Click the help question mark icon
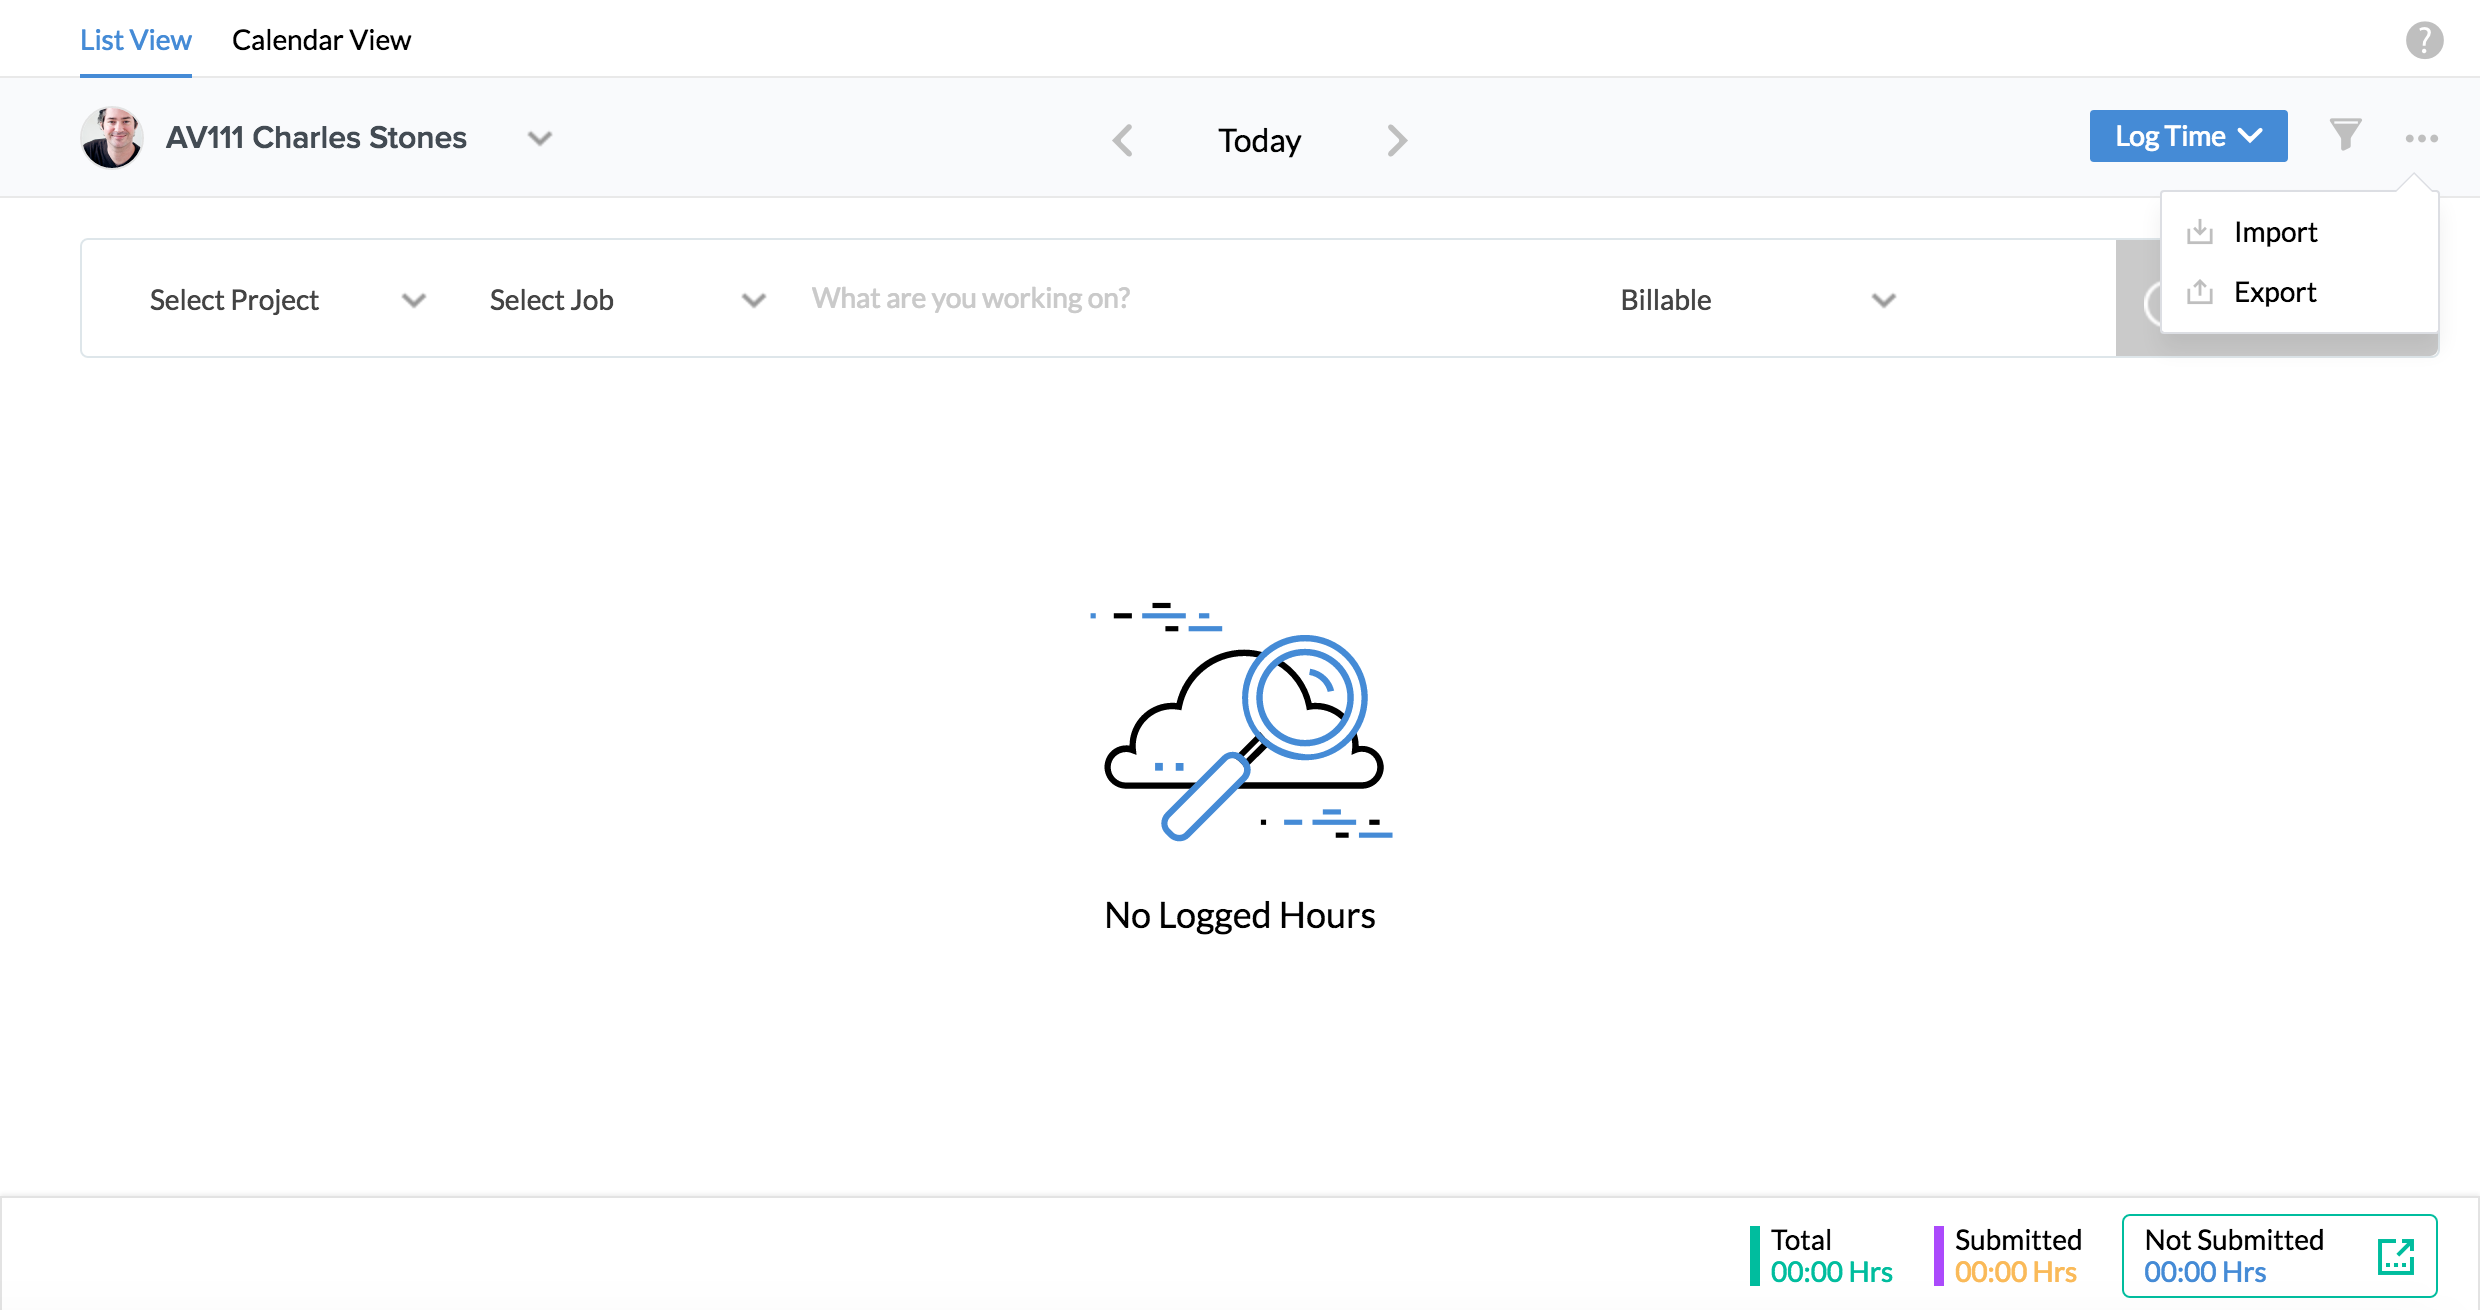The width and height of the screenshot is (2480, 1310). (x=2424, y=41)
